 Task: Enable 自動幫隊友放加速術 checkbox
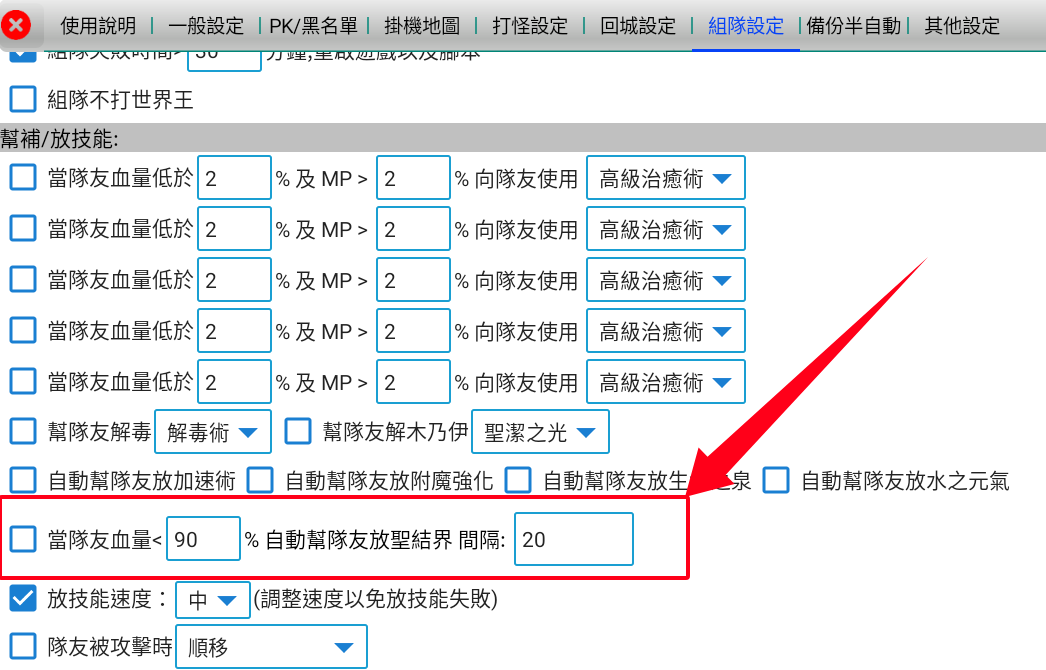[22, 481]
